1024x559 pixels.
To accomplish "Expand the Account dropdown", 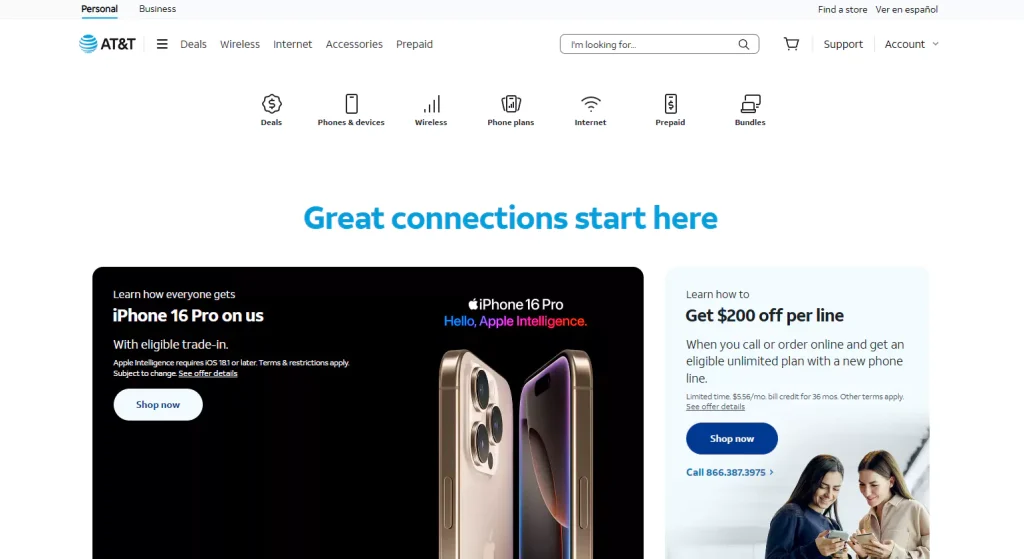I will click(x=912, y=44).
